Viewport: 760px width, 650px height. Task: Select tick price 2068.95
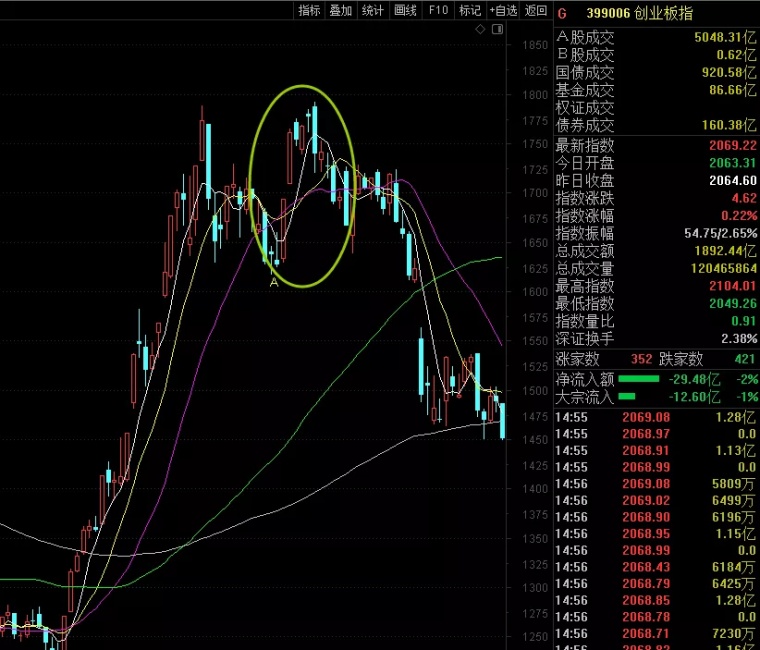click(x=646, y=534)
